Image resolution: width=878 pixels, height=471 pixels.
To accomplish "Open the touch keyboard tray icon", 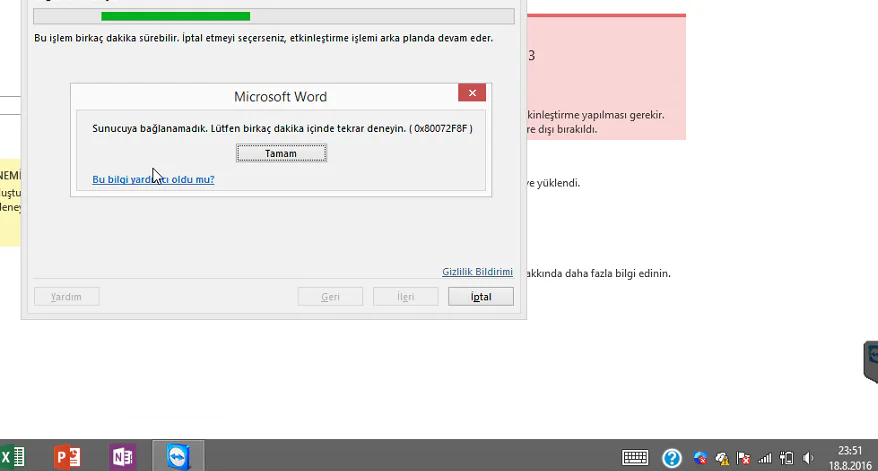I will click(x=635, y=458).
